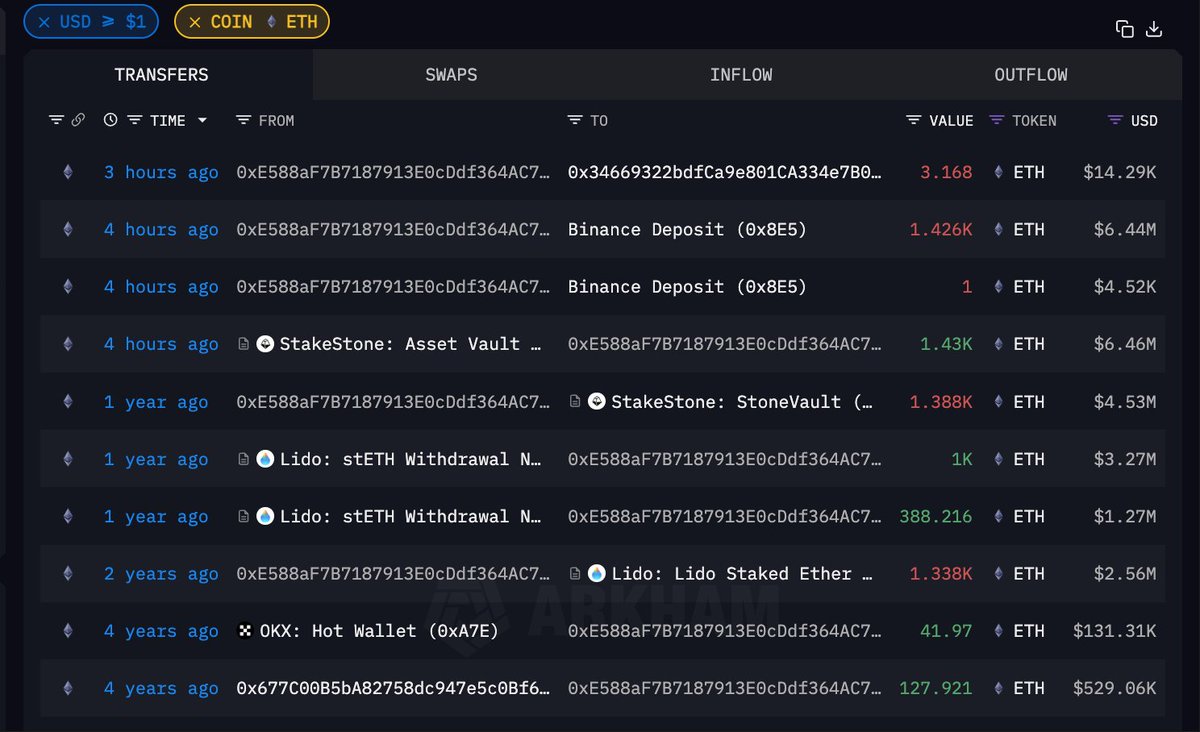Viewport: 1200px width, 732px height.
Task: Click the chain-link filter icon in the header
Action: 78,120
